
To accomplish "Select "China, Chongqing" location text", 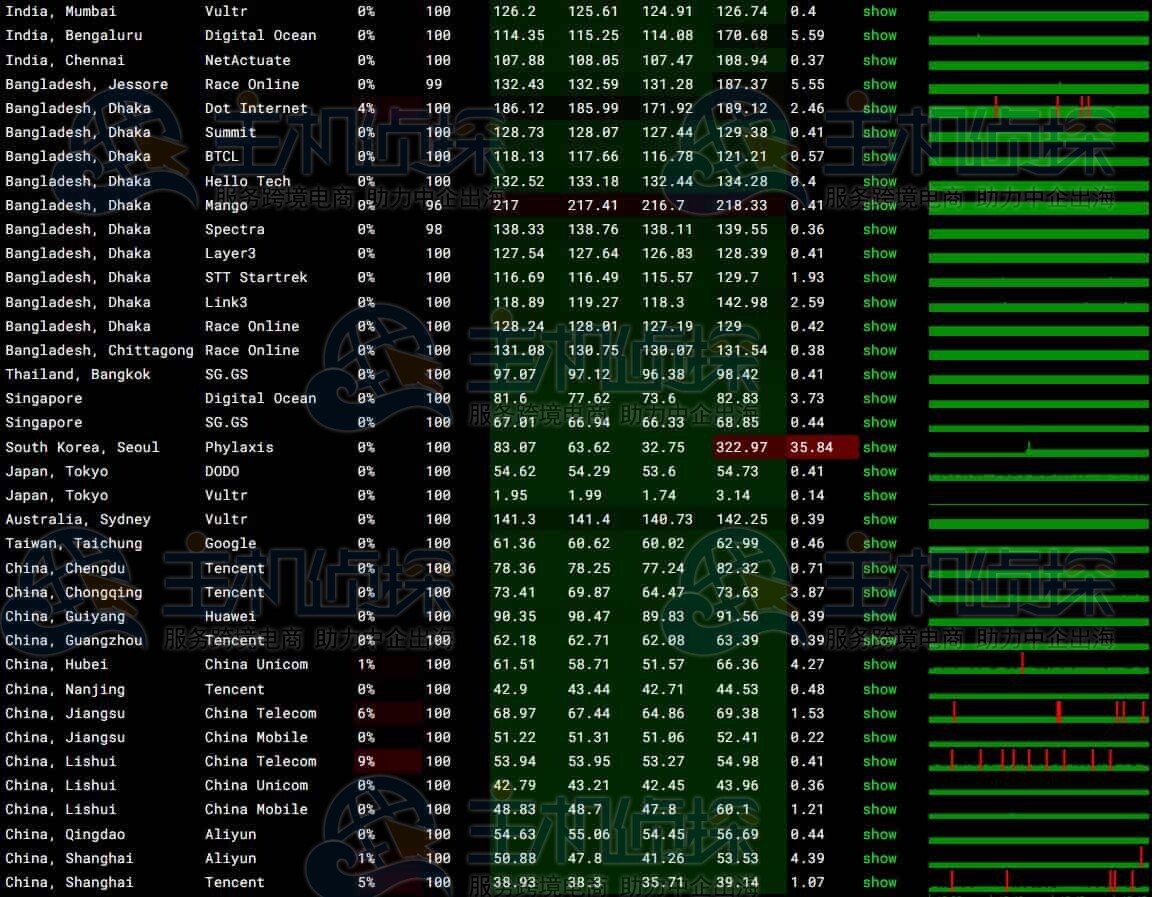I will point(73,592).
